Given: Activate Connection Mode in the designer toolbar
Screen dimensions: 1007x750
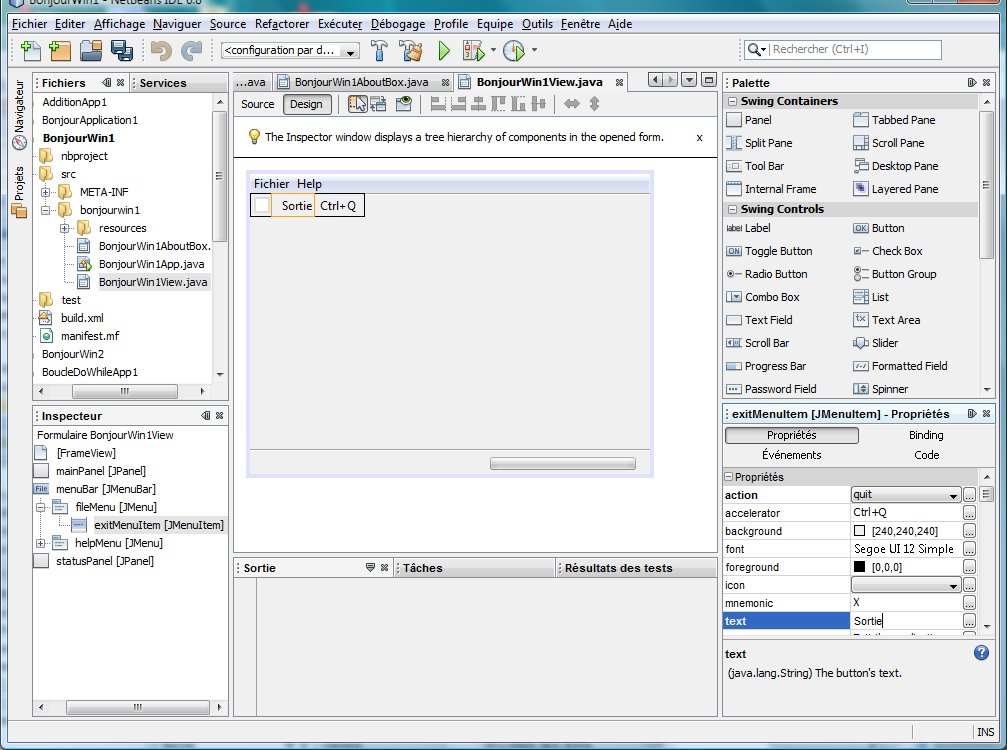Looking at the screenshot, I should [x=378, y=103].
